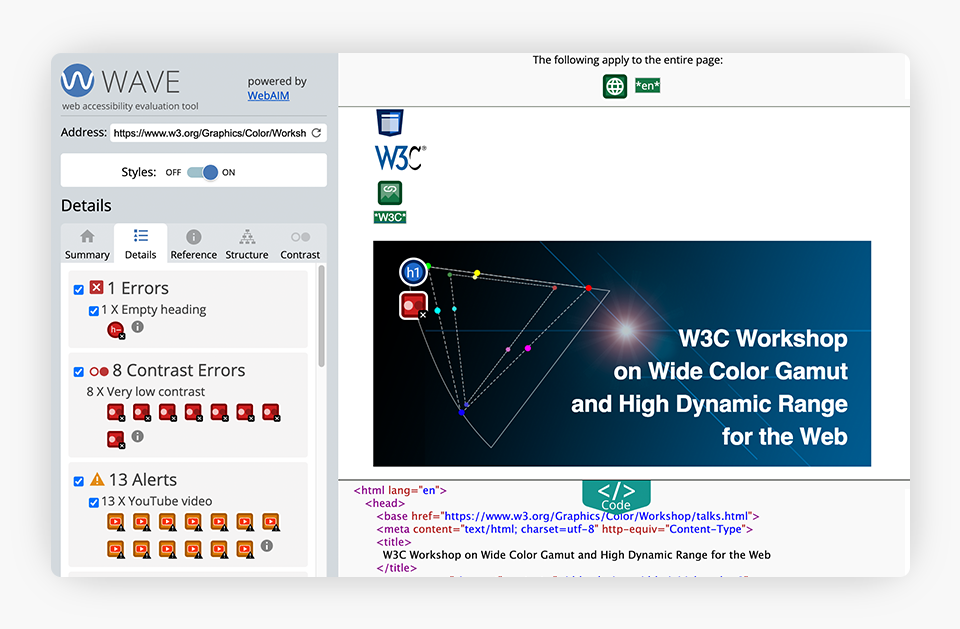Click the green linked image icon below W3C logo
960x629 pixels.
389,193
